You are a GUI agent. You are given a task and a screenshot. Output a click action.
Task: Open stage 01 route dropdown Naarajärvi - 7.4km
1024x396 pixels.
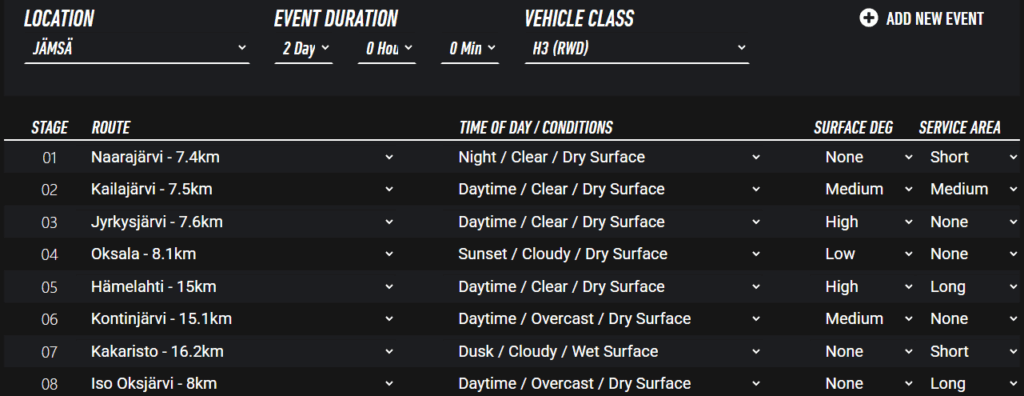pyautogui.click(x=243, y=157)
